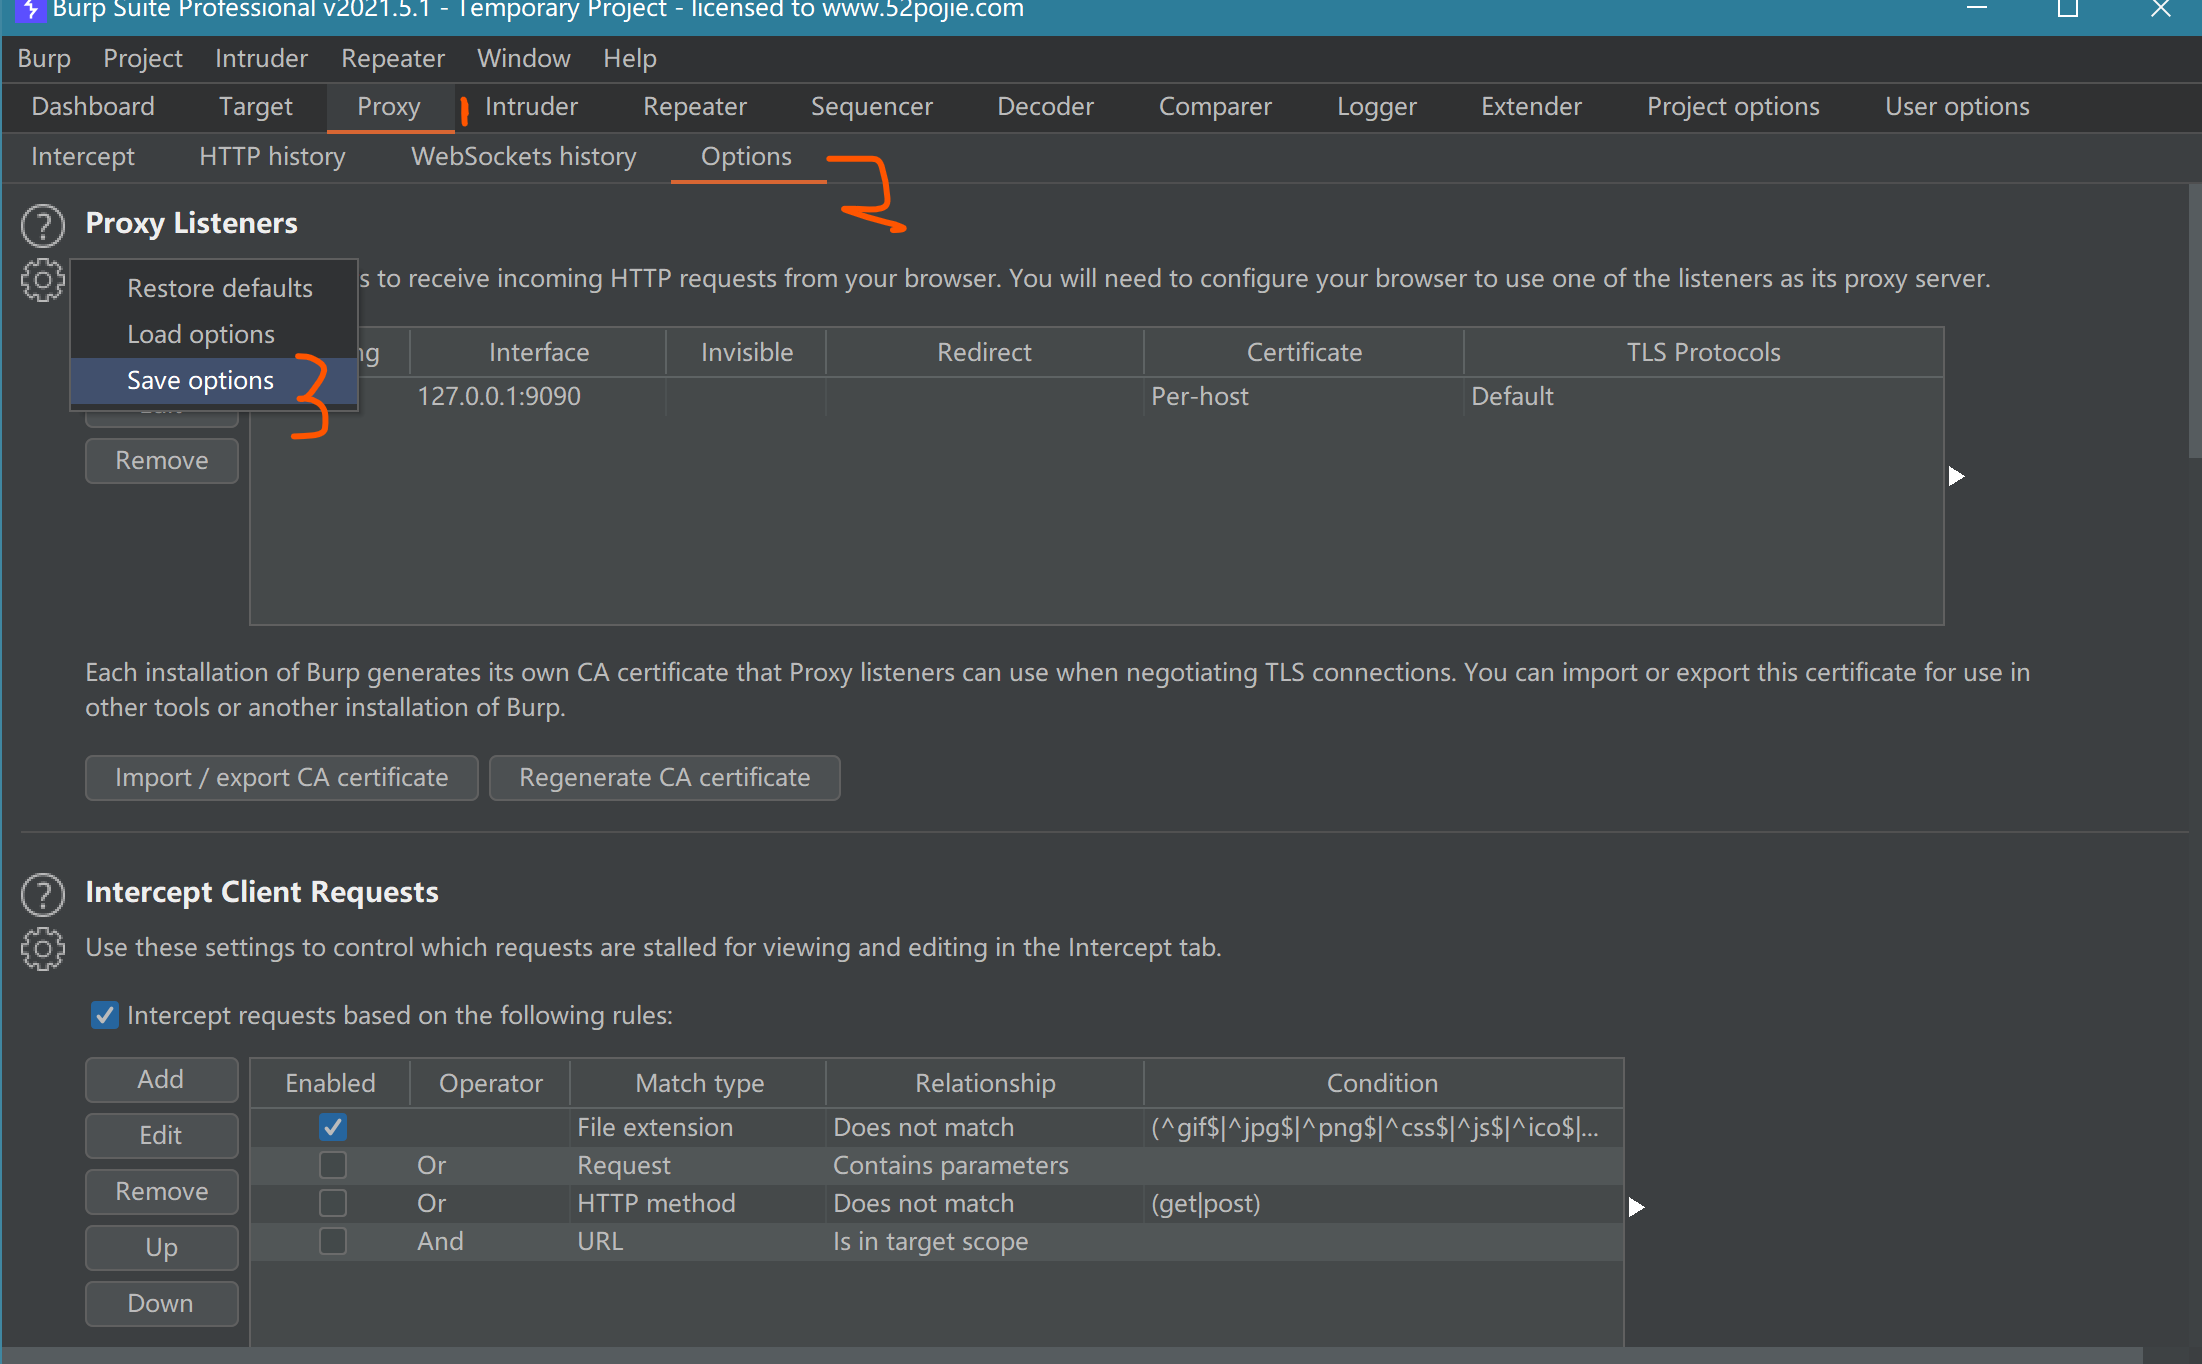Click the Redirect column header
The image size is (2202, 1364).
[x=985, y=353]
